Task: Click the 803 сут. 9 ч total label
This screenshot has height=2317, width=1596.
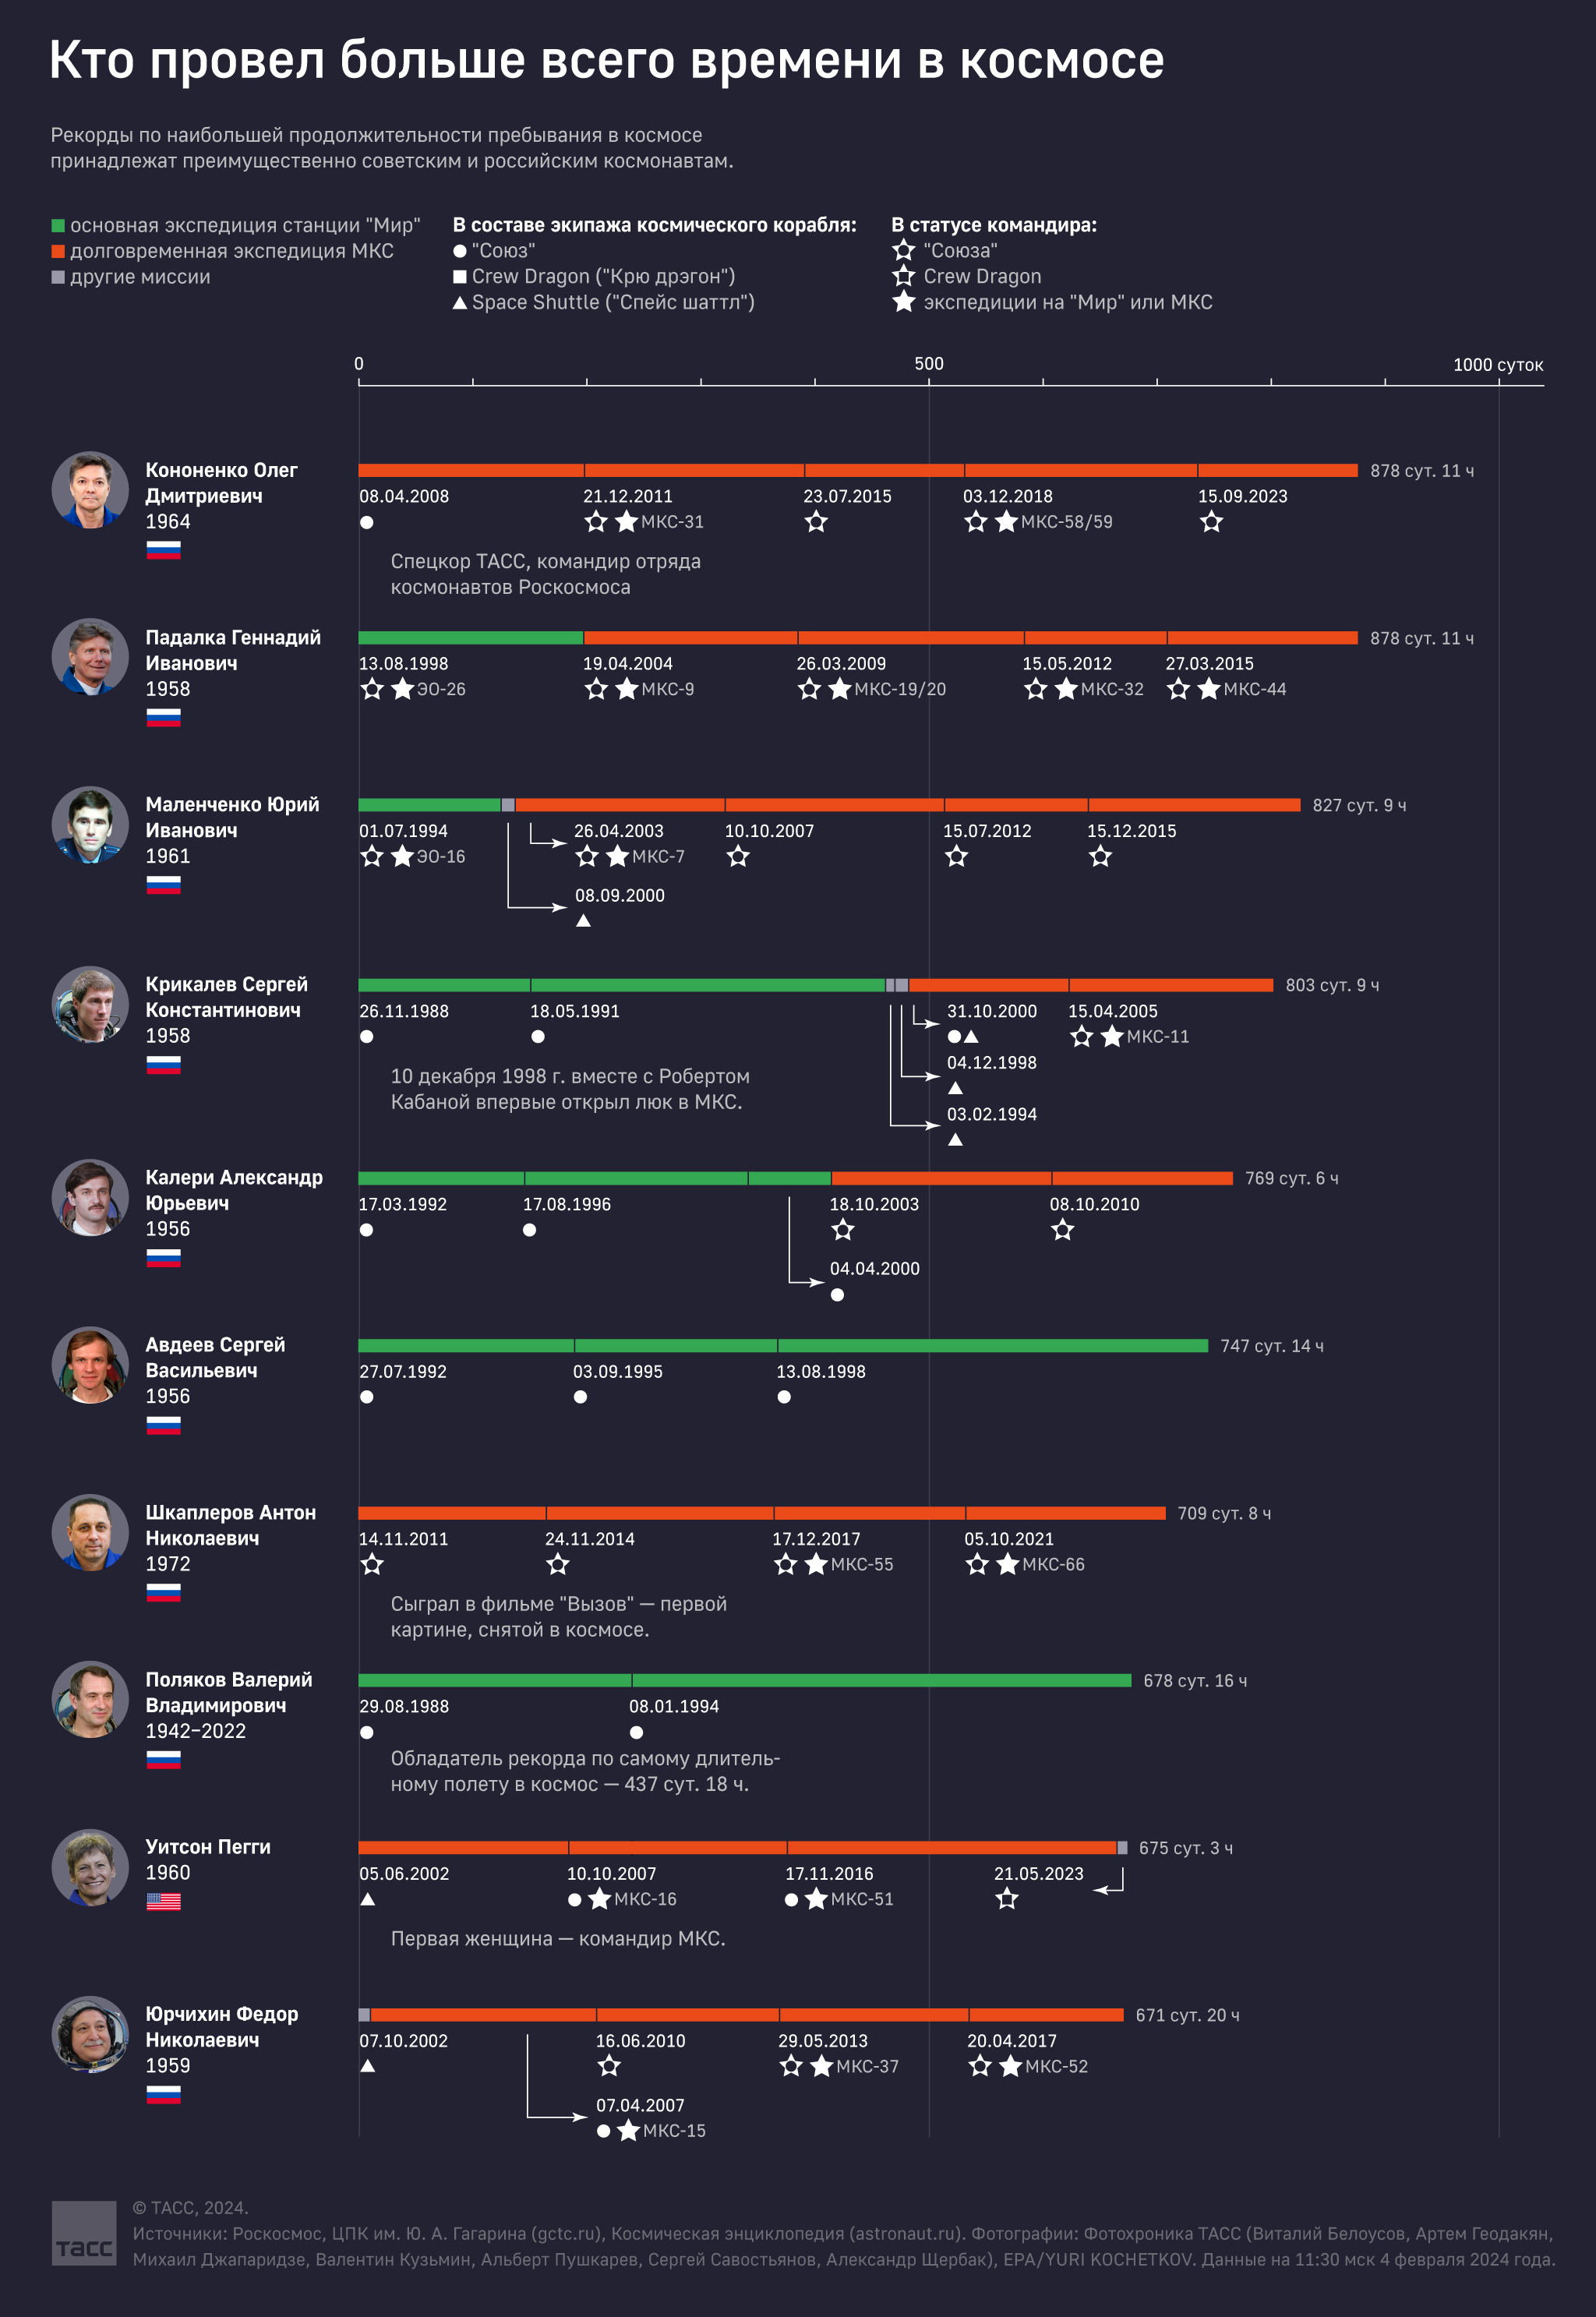Action: pos(1332,985)
